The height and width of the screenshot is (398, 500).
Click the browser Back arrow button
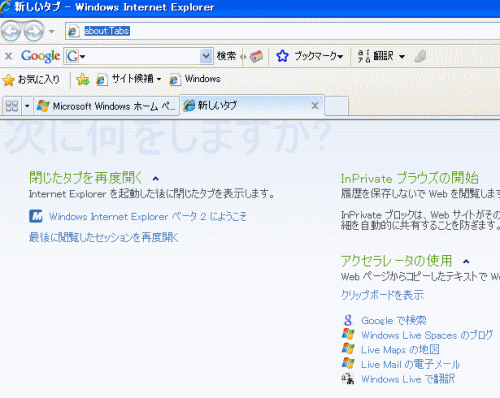[x=11, y=31]
